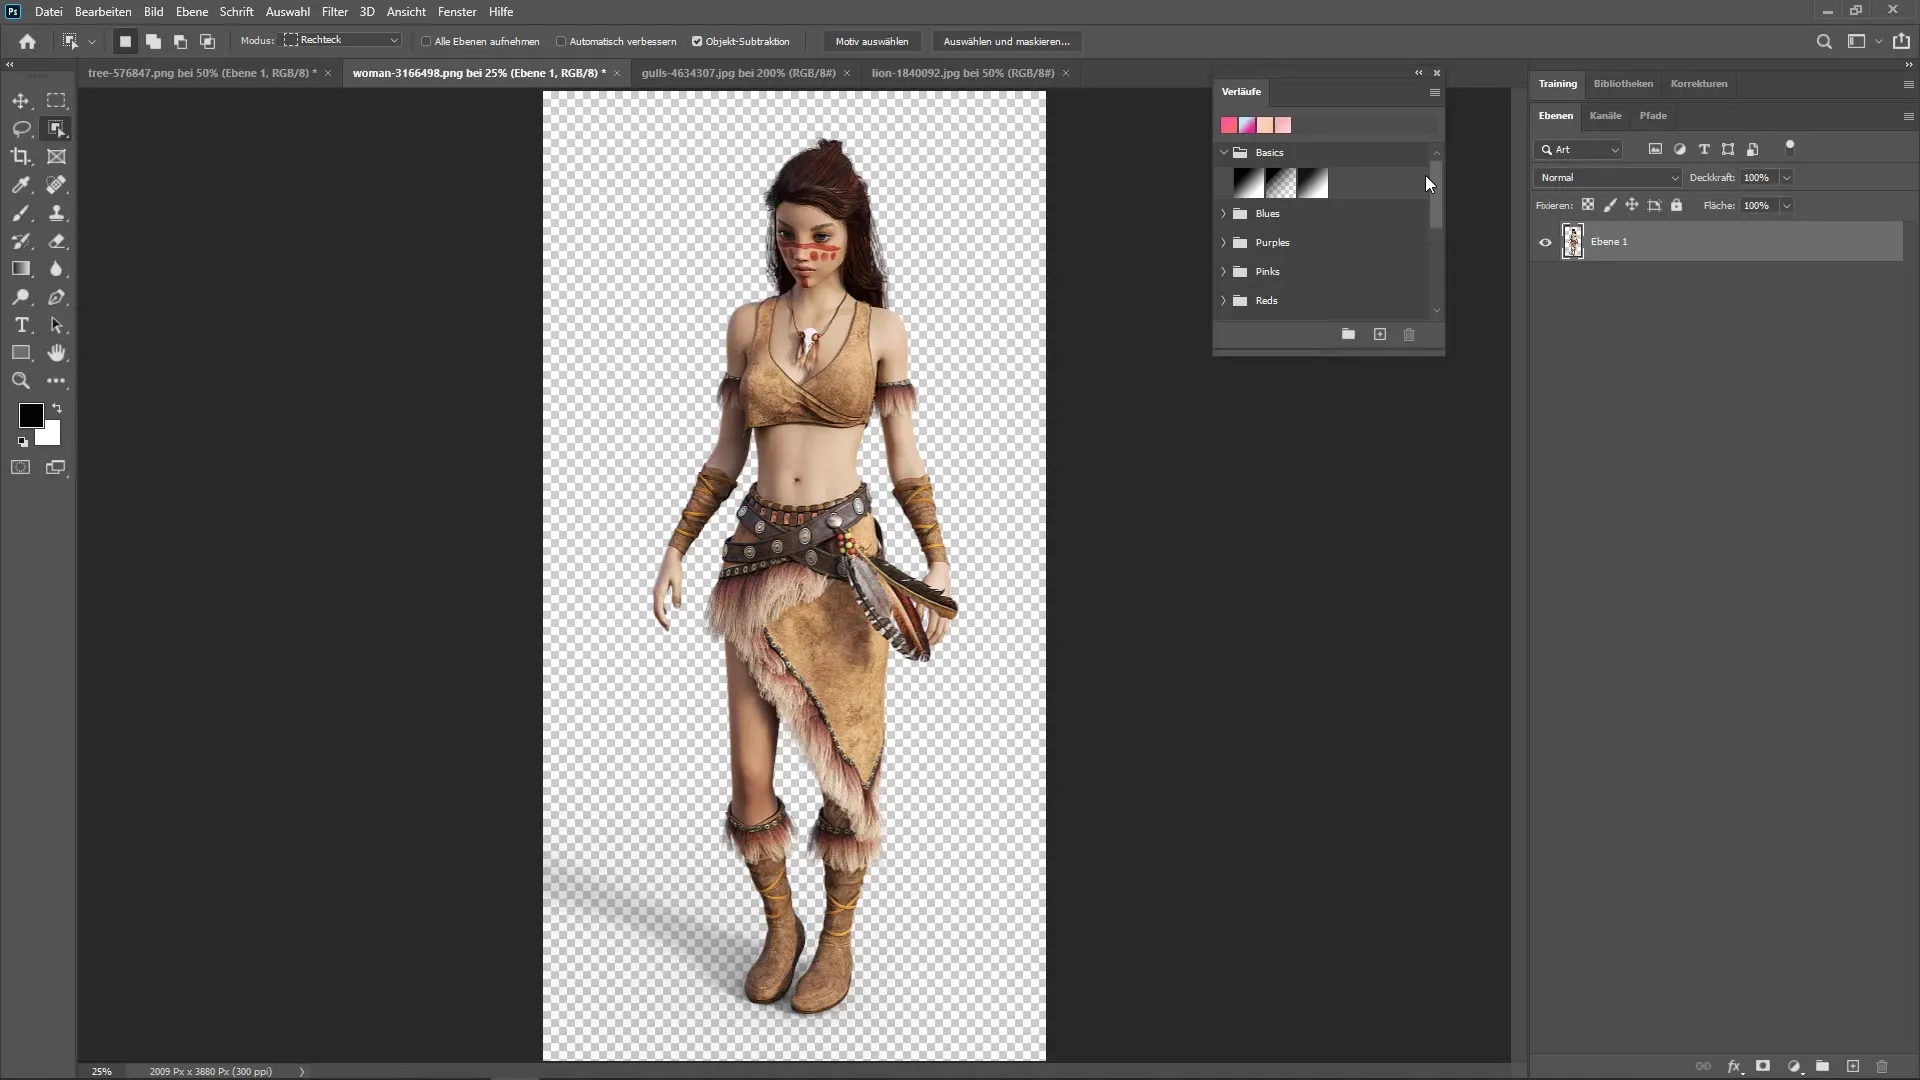
Task: Toggle layer filter on/off switch
Action: (x=1790, y=148)
